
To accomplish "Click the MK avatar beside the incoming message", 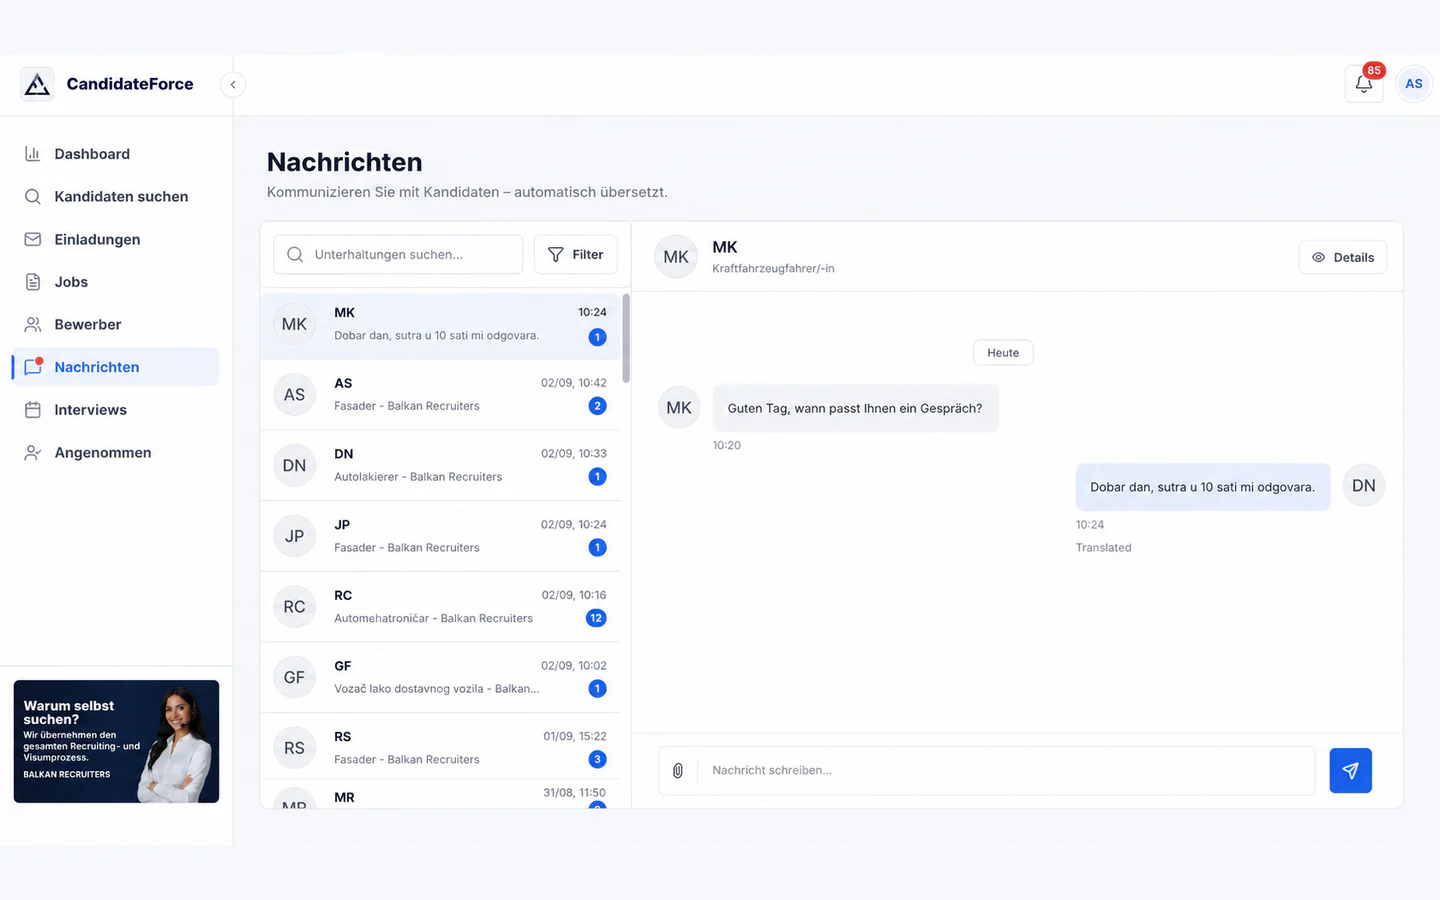I will (679, 408).
